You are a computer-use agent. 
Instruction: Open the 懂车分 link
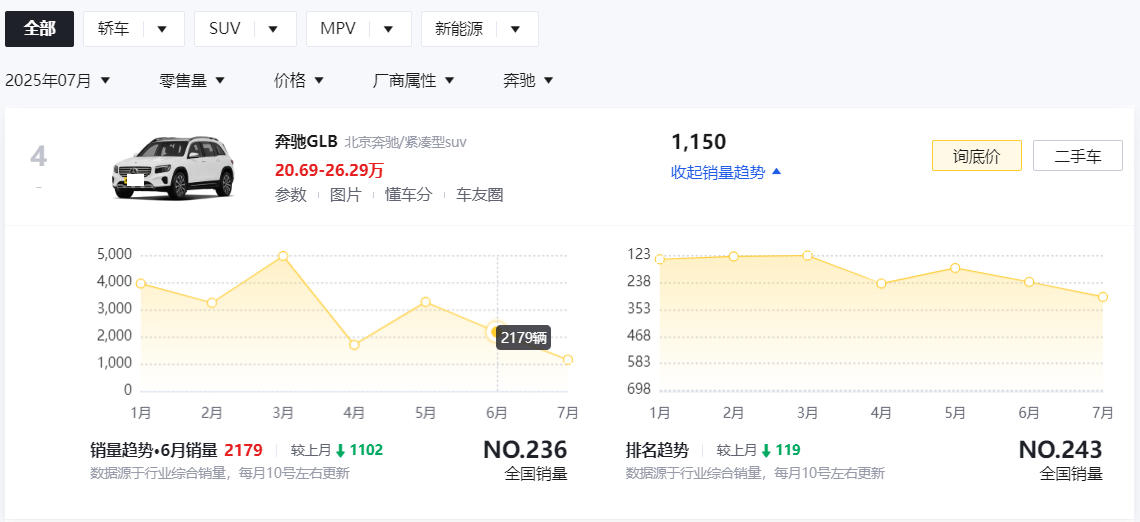(409, 195)
